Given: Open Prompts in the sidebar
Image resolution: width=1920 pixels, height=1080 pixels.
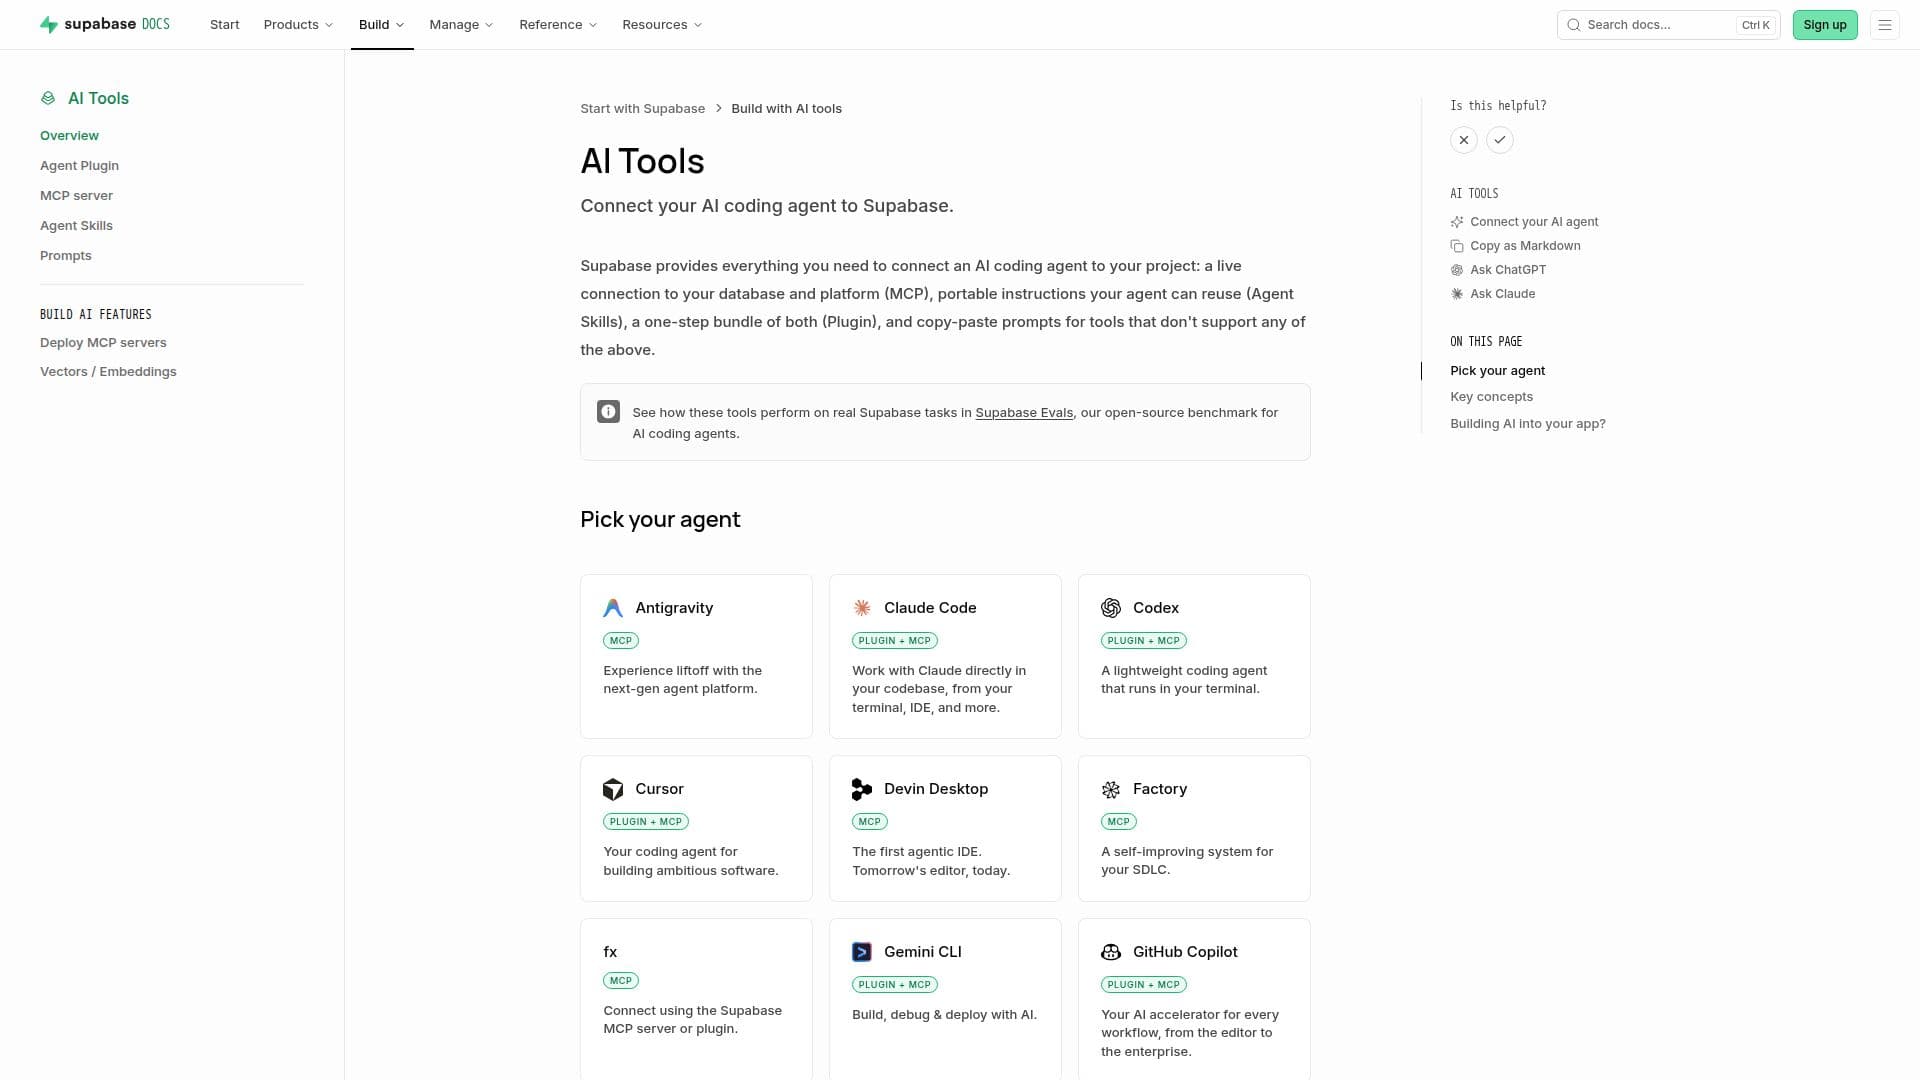Looking at the screenshot, I should point(65,256).
